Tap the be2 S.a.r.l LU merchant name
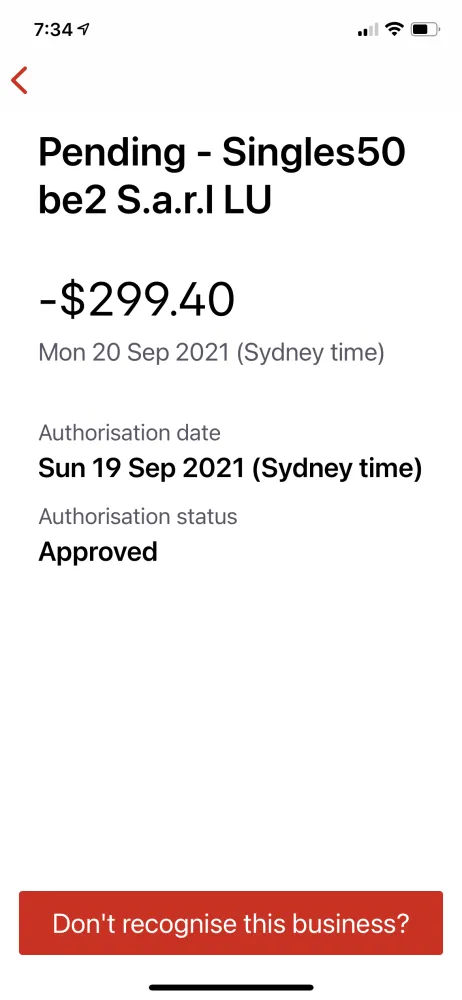Viewport: 462px width, 1000px height. [155, 201]
